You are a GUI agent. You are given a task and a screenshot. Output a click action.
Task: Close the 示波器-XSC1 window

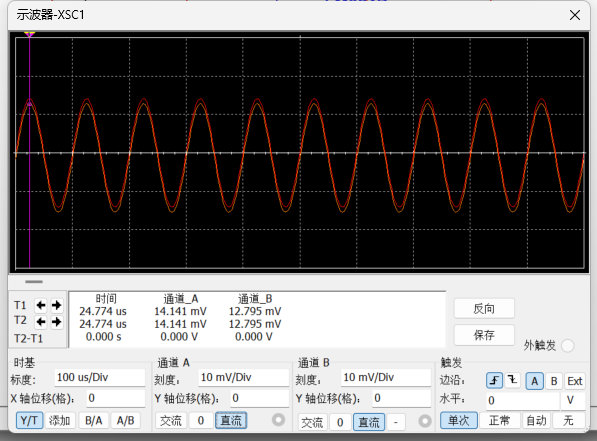point(575,15)
